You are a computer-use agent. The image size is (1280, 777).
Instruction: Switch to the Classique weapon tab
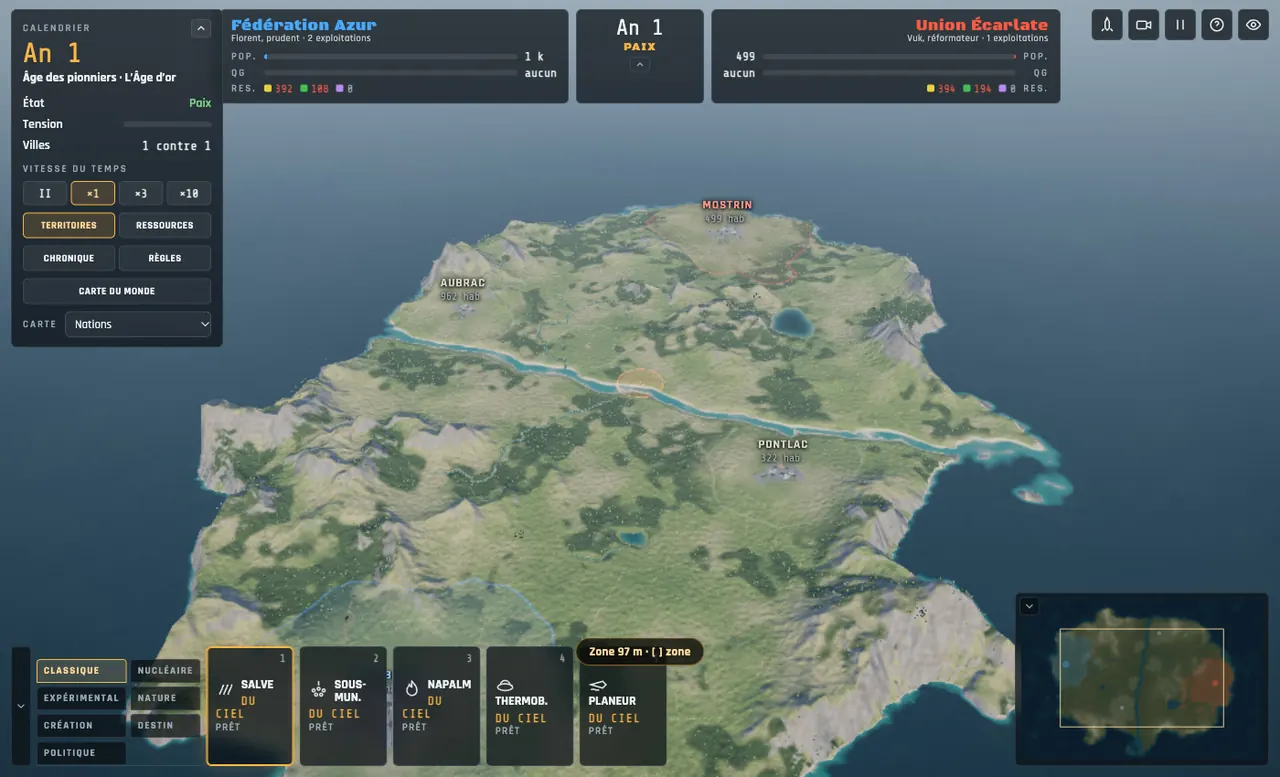pos(82,671)
